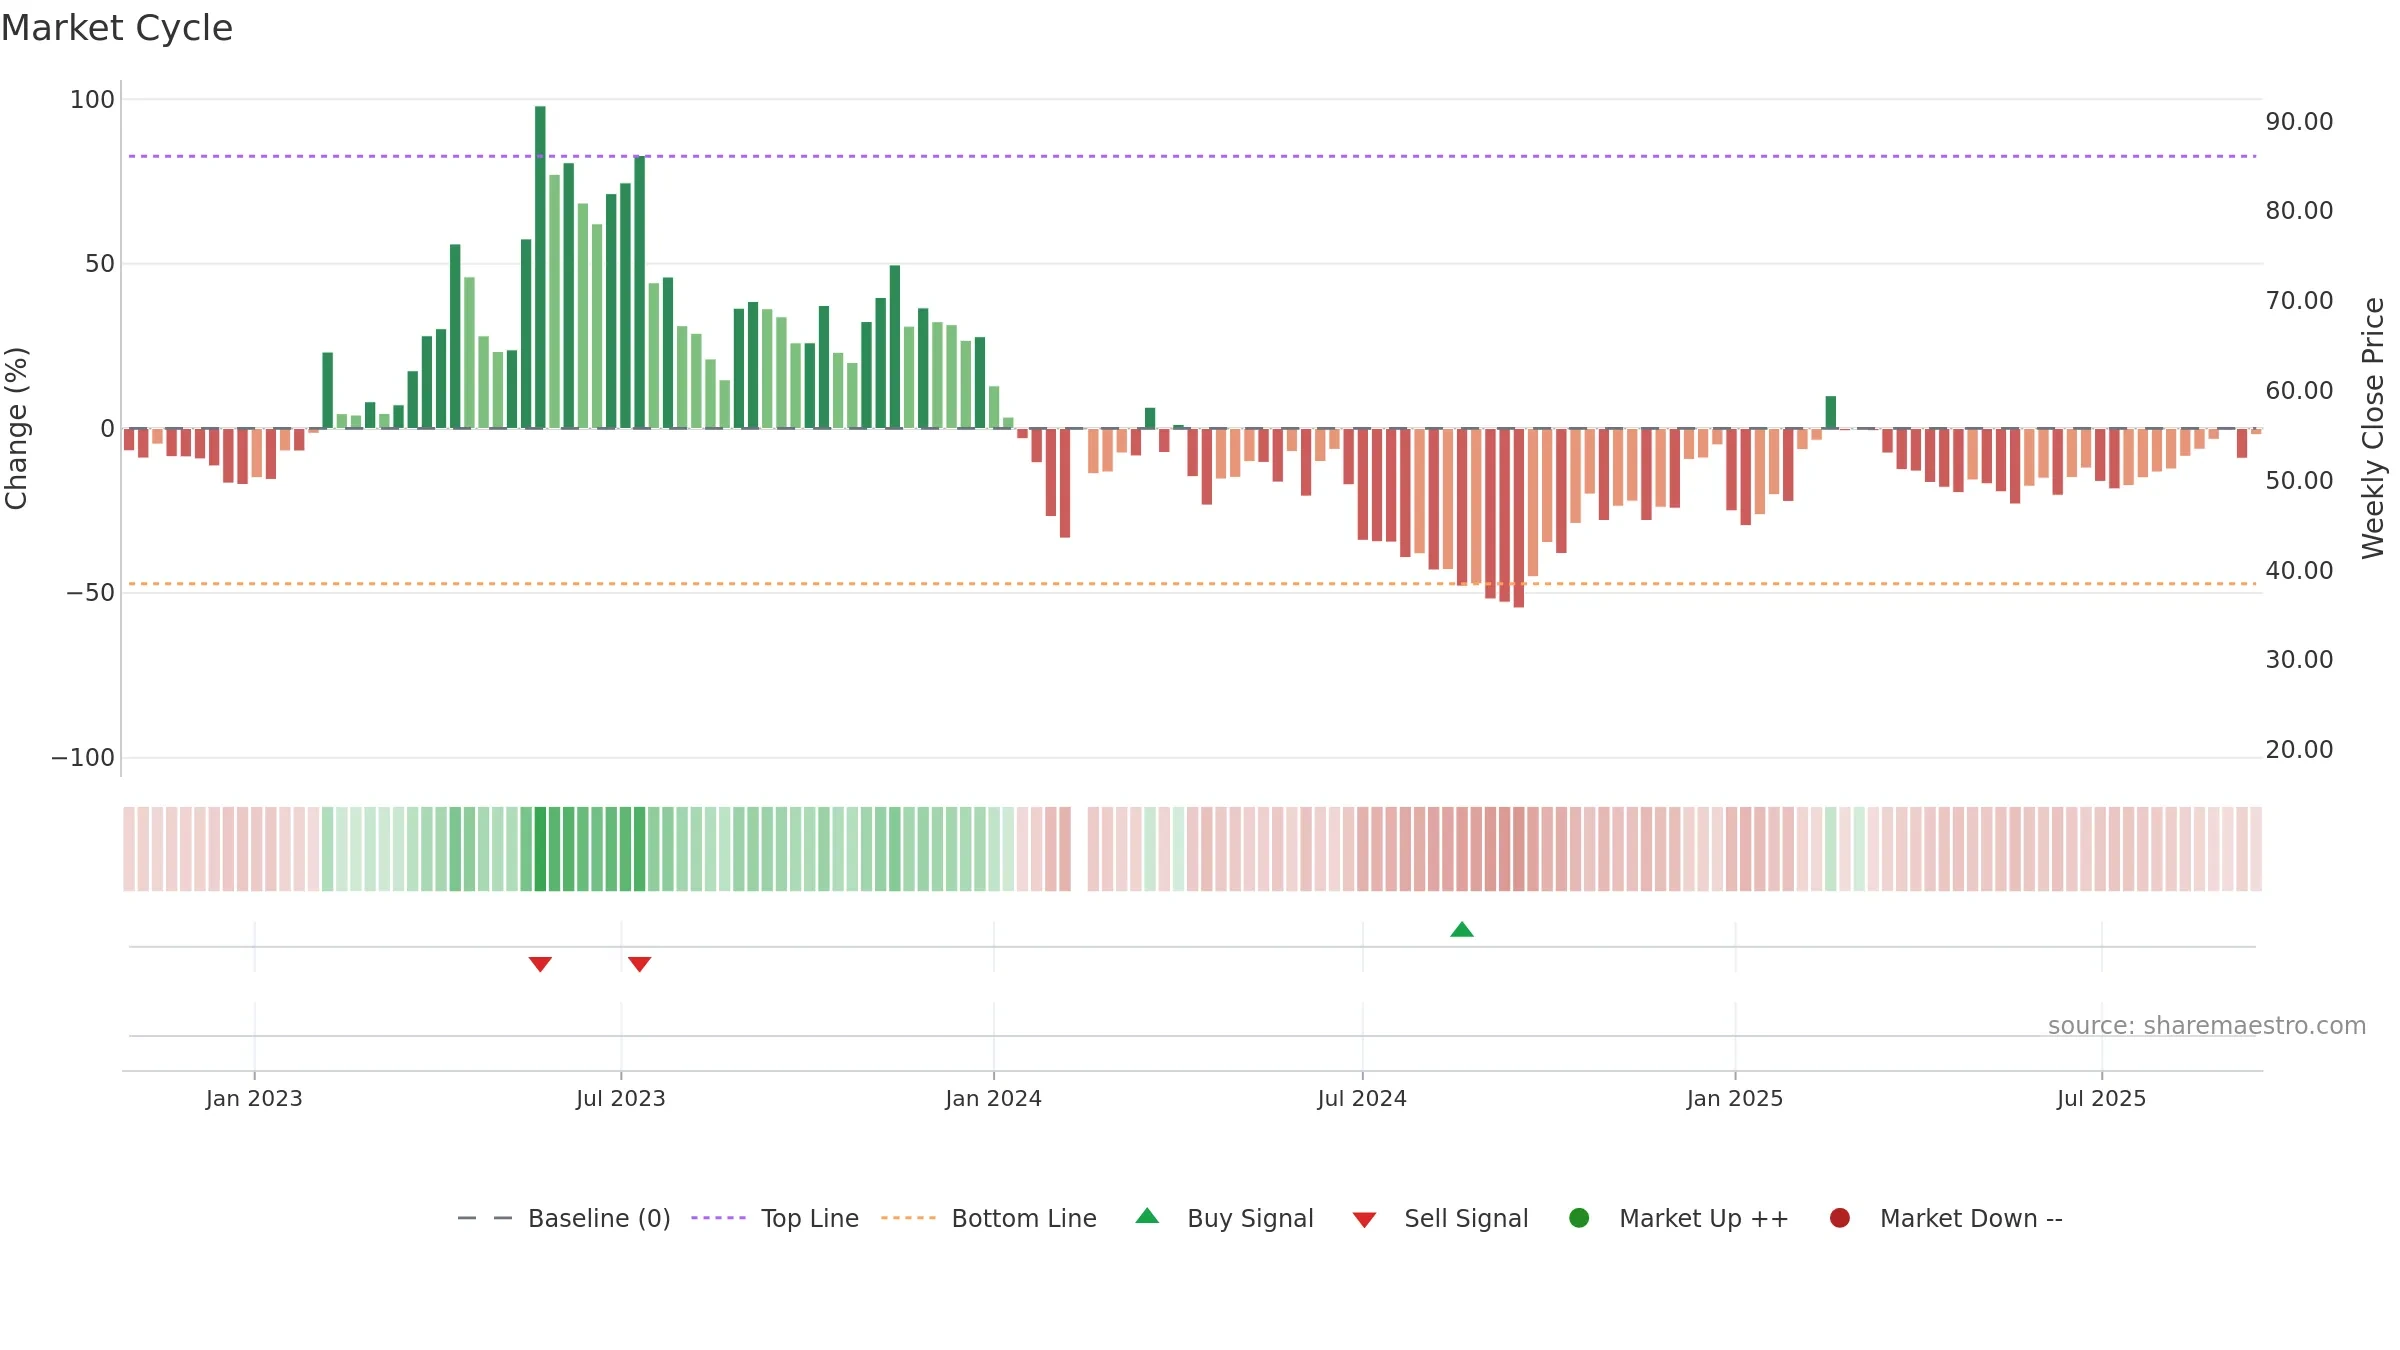The image size is (2400, 1350).
Task: Click the 20.00 price tick label
Action: click(2299, 749)
